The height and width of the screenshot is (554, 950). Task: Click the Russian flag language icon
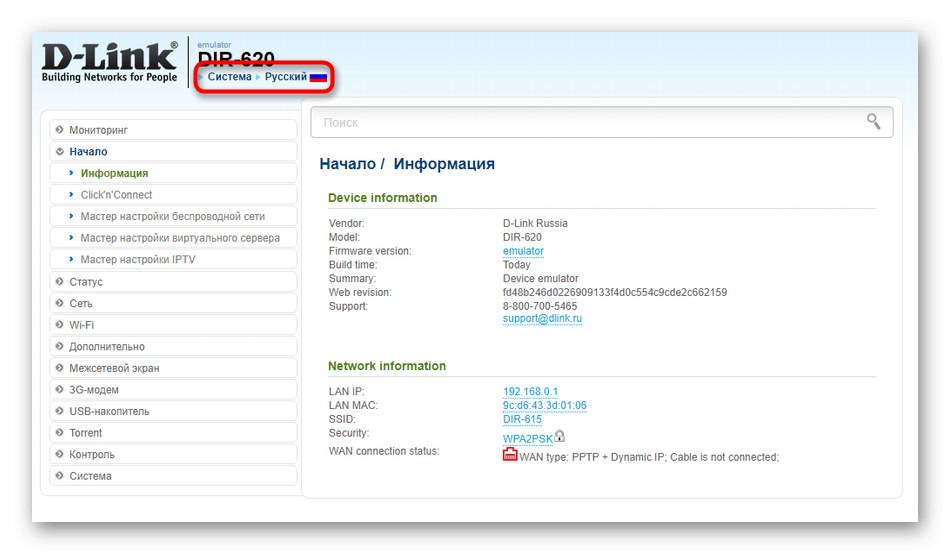point(318,78)
